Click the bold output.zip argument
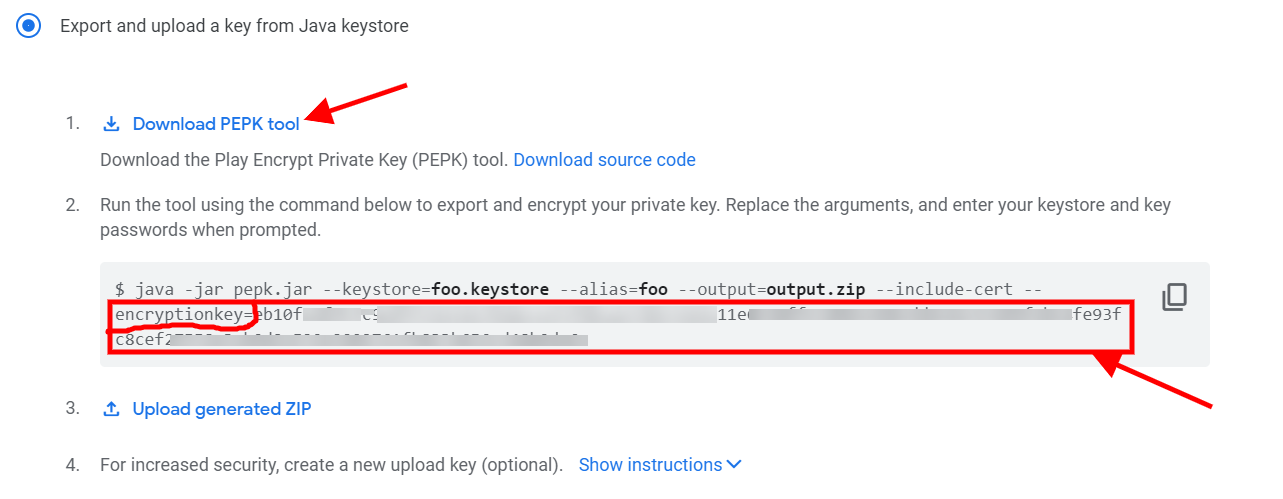 pyautogui.click(x=813, y=290)
